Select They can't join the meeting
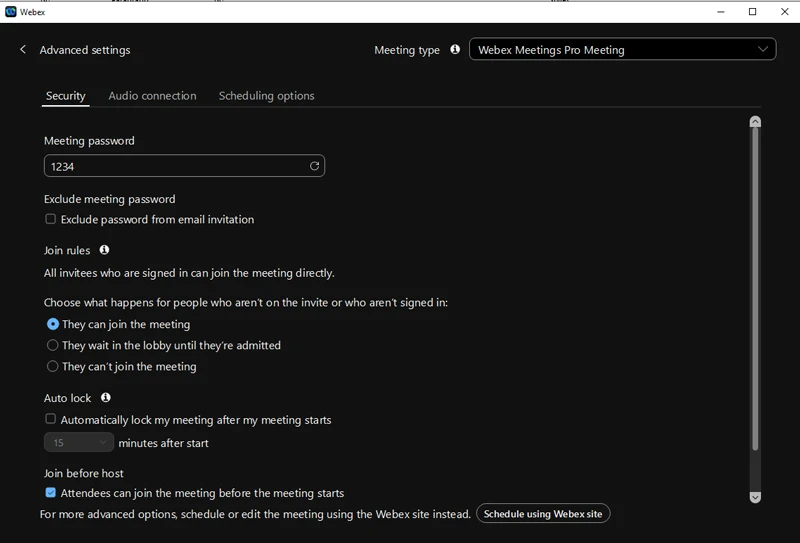Viewport: 800px width, 543px height. pyautogui.click(x=53, y=366)
